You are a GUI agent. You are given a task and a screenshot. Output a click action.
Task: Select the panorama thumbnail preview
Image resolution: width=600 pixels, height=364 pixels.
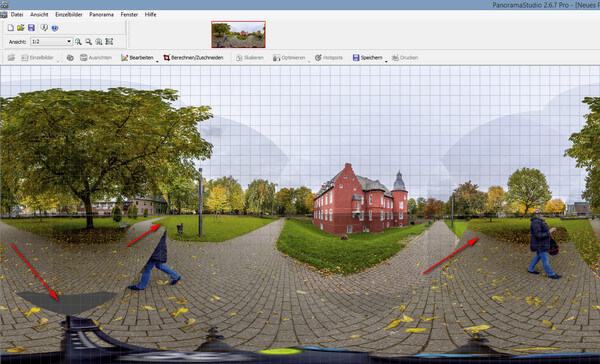(x=238, y=34)
